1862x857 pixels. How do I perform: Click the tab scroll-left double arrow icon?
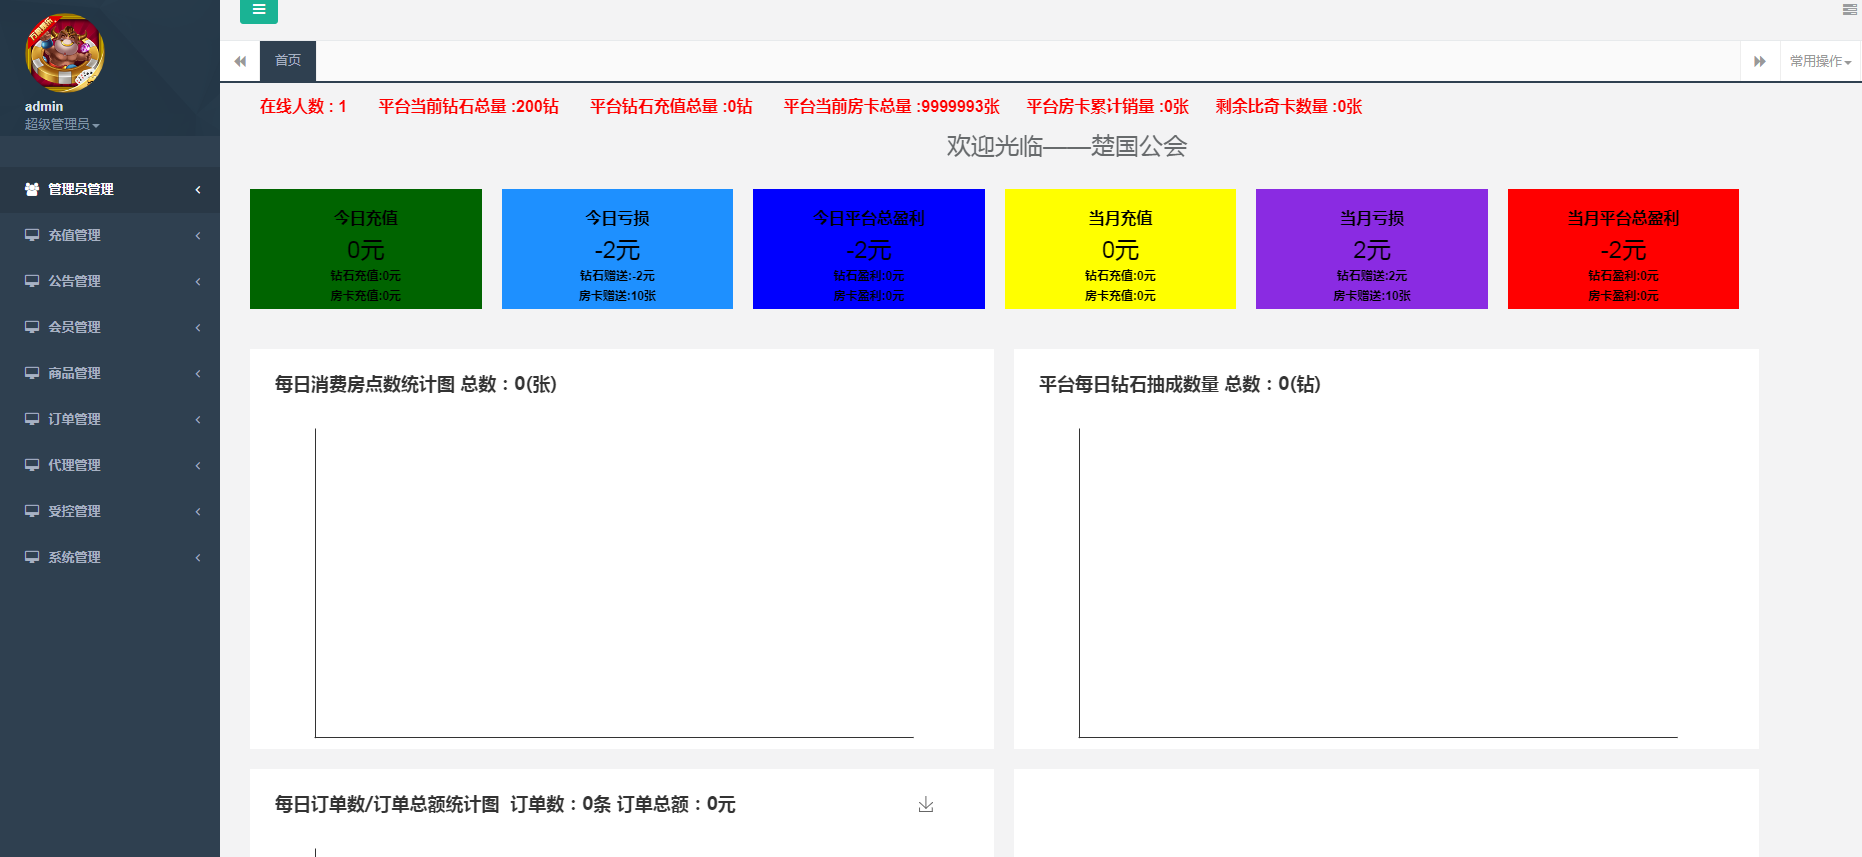click(240, 61)
